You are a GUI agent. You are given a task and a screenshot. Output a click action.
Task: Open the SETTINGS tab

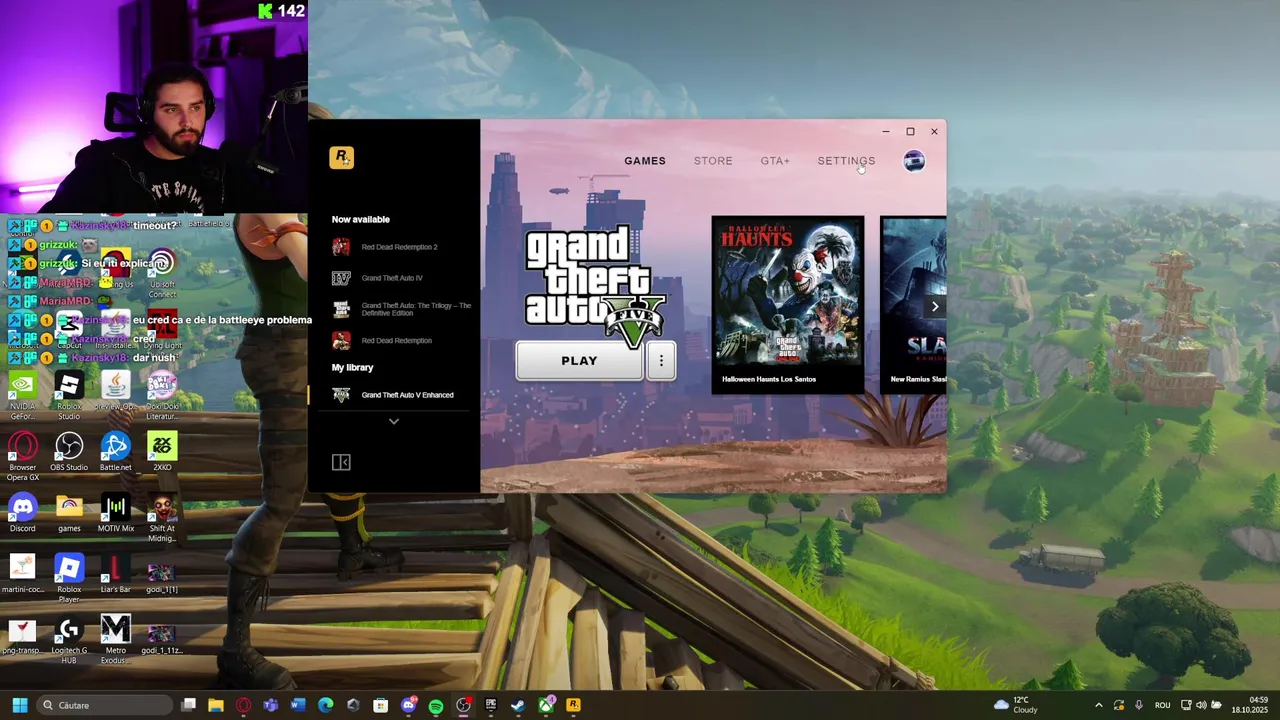[846, 161]
